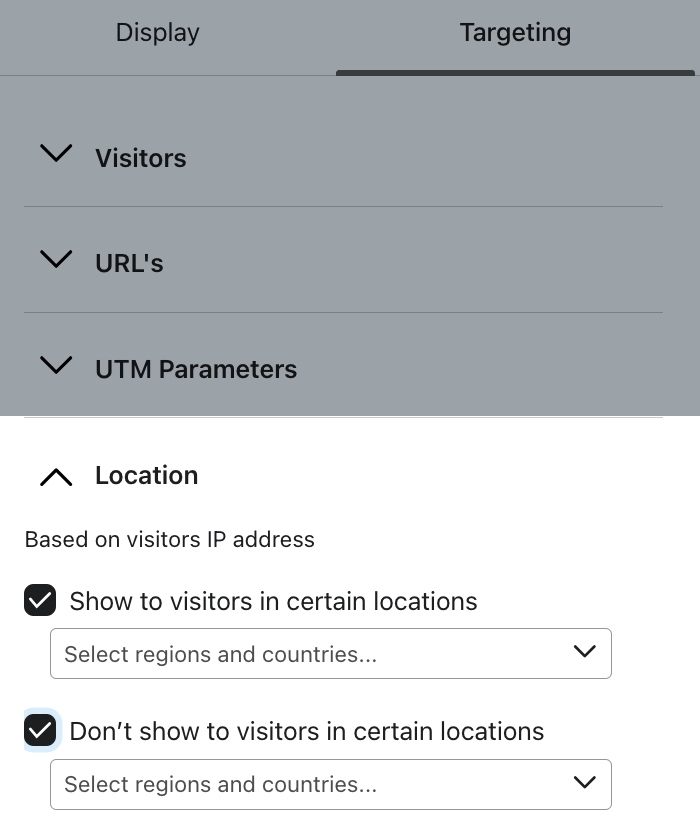Click the checkmark inside the Show visitors checkbox
Viewport: 700px width, 830px height.
point(41,601)
